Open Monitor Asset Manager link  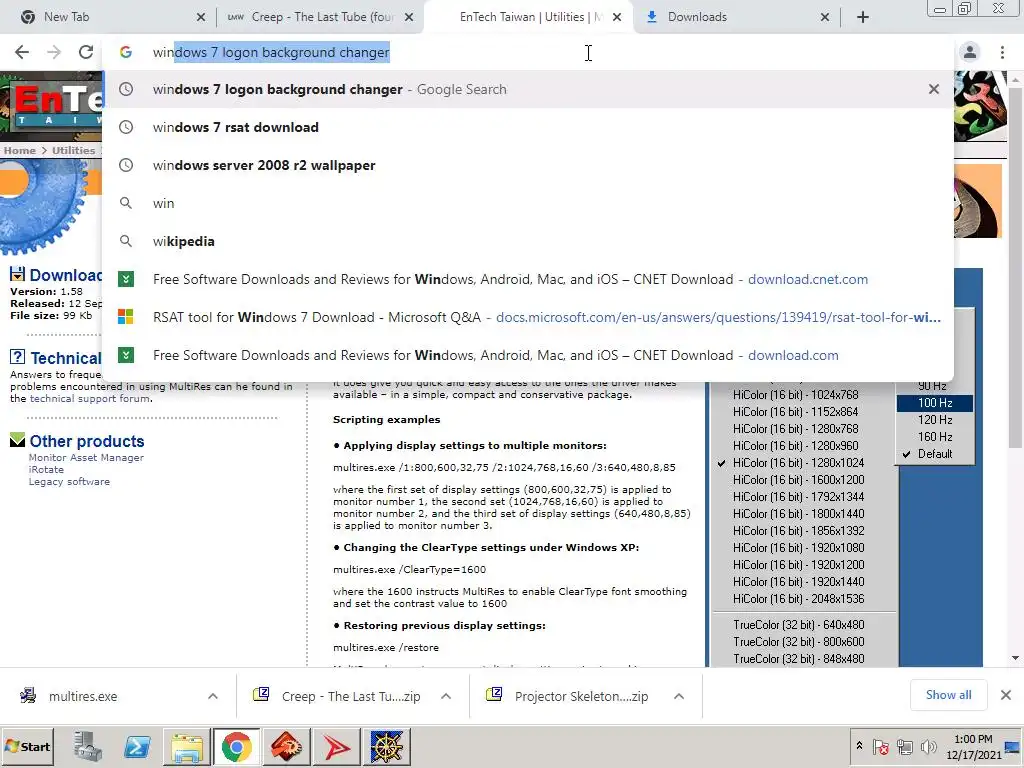tap(86, 458)
